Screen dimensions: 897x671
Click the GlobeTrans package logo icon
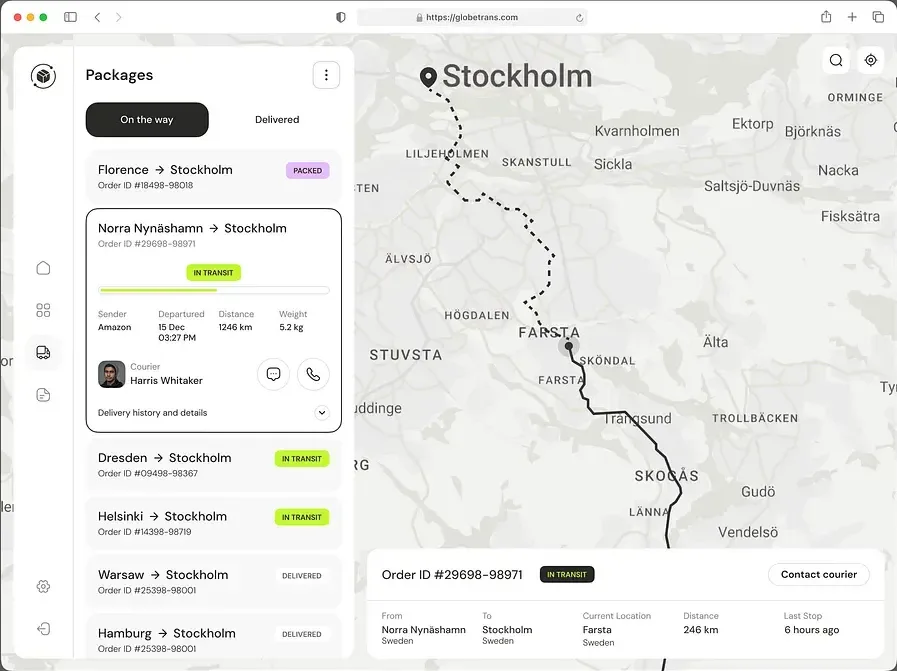coord(43,76)
